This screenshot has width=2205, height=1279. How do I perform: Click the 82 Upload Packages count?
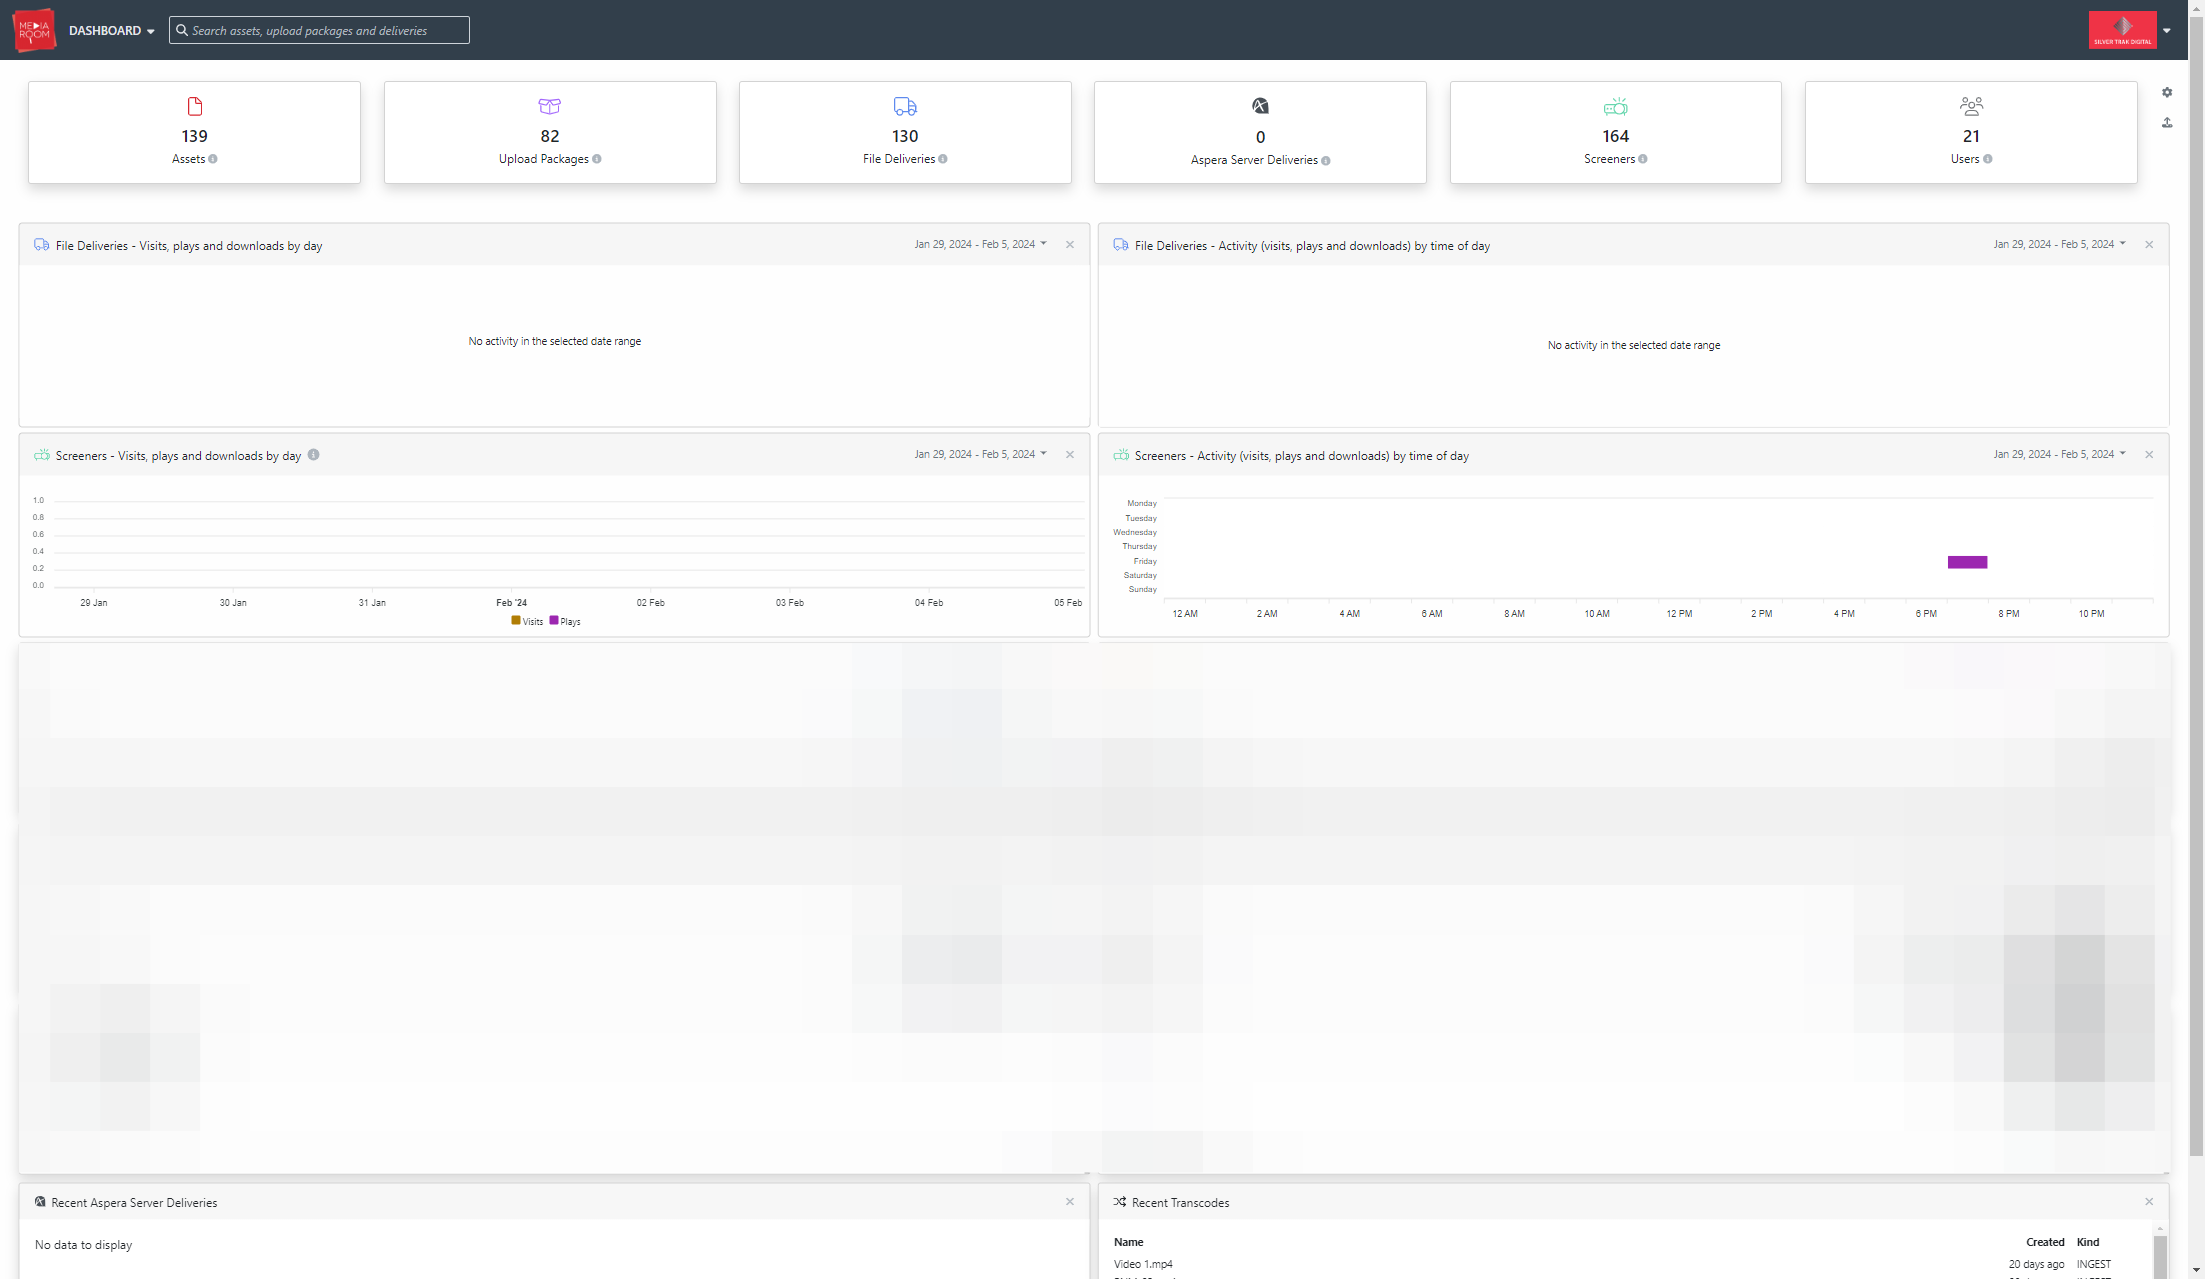pyautogui.click(x=550, y=136)
